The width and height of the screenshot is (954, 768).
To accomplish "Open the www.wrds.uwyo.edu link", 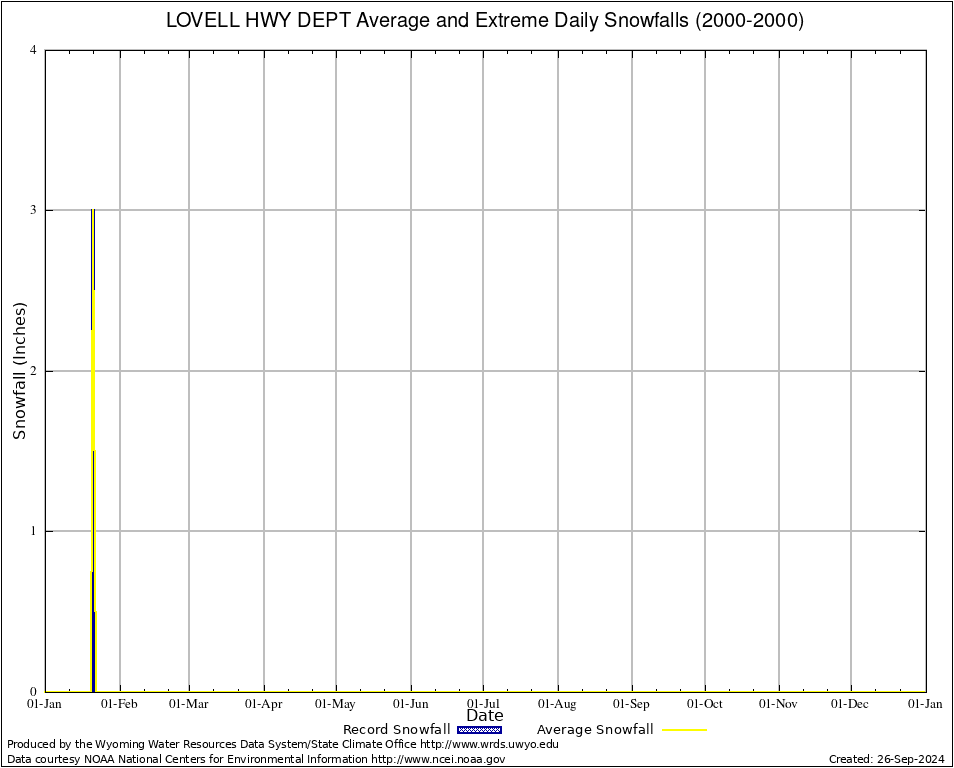I will coord(489,744).
